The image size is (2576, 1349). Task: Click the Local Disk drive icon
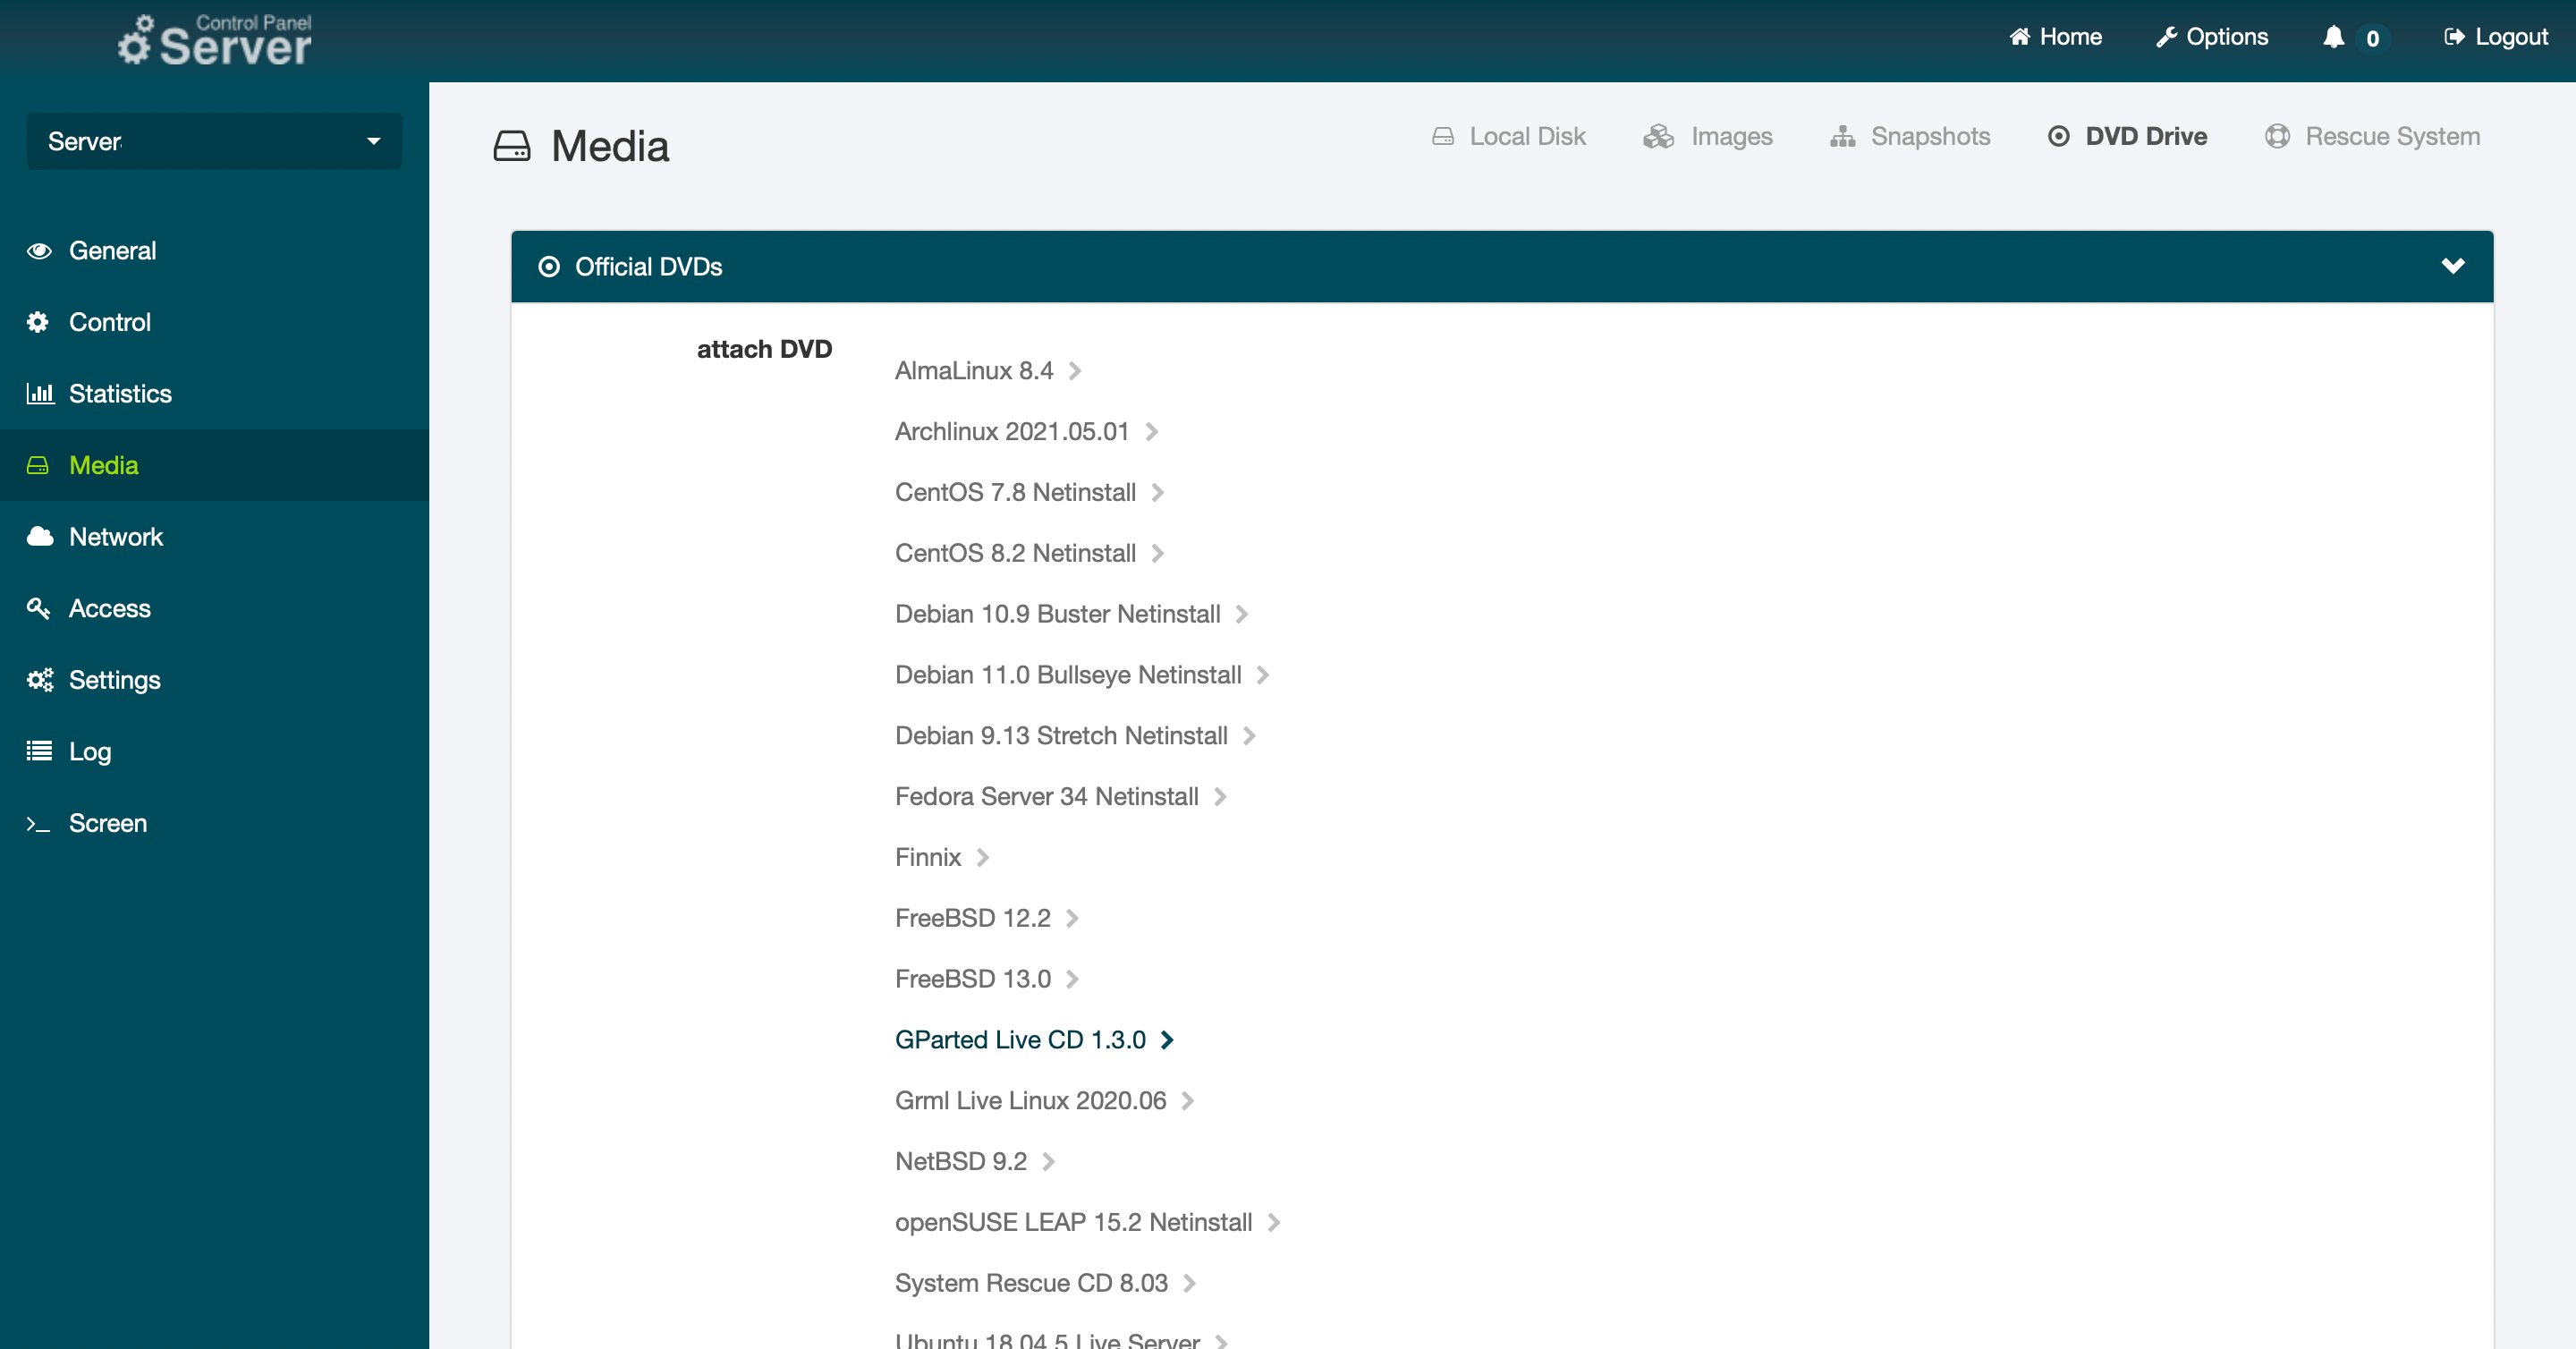tap(1442, 136)
